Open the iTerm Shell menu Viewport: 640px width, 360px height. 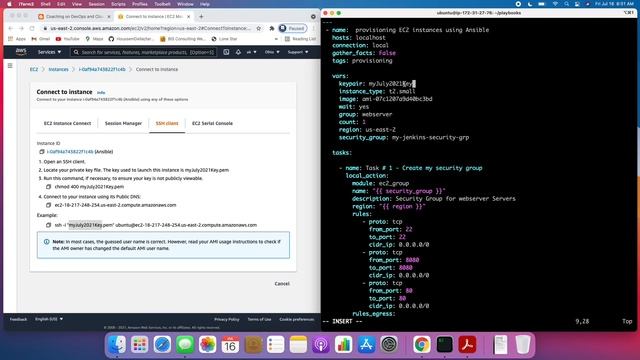pyautogui.click(x=45, y=4)
